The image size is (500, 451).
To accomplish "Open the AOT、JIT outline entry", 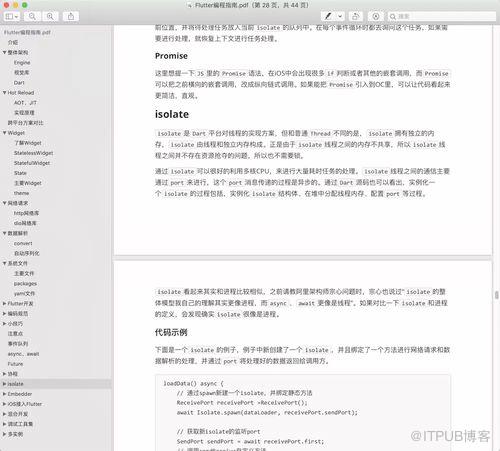I will pyautogui.click(x=25, y=103).
